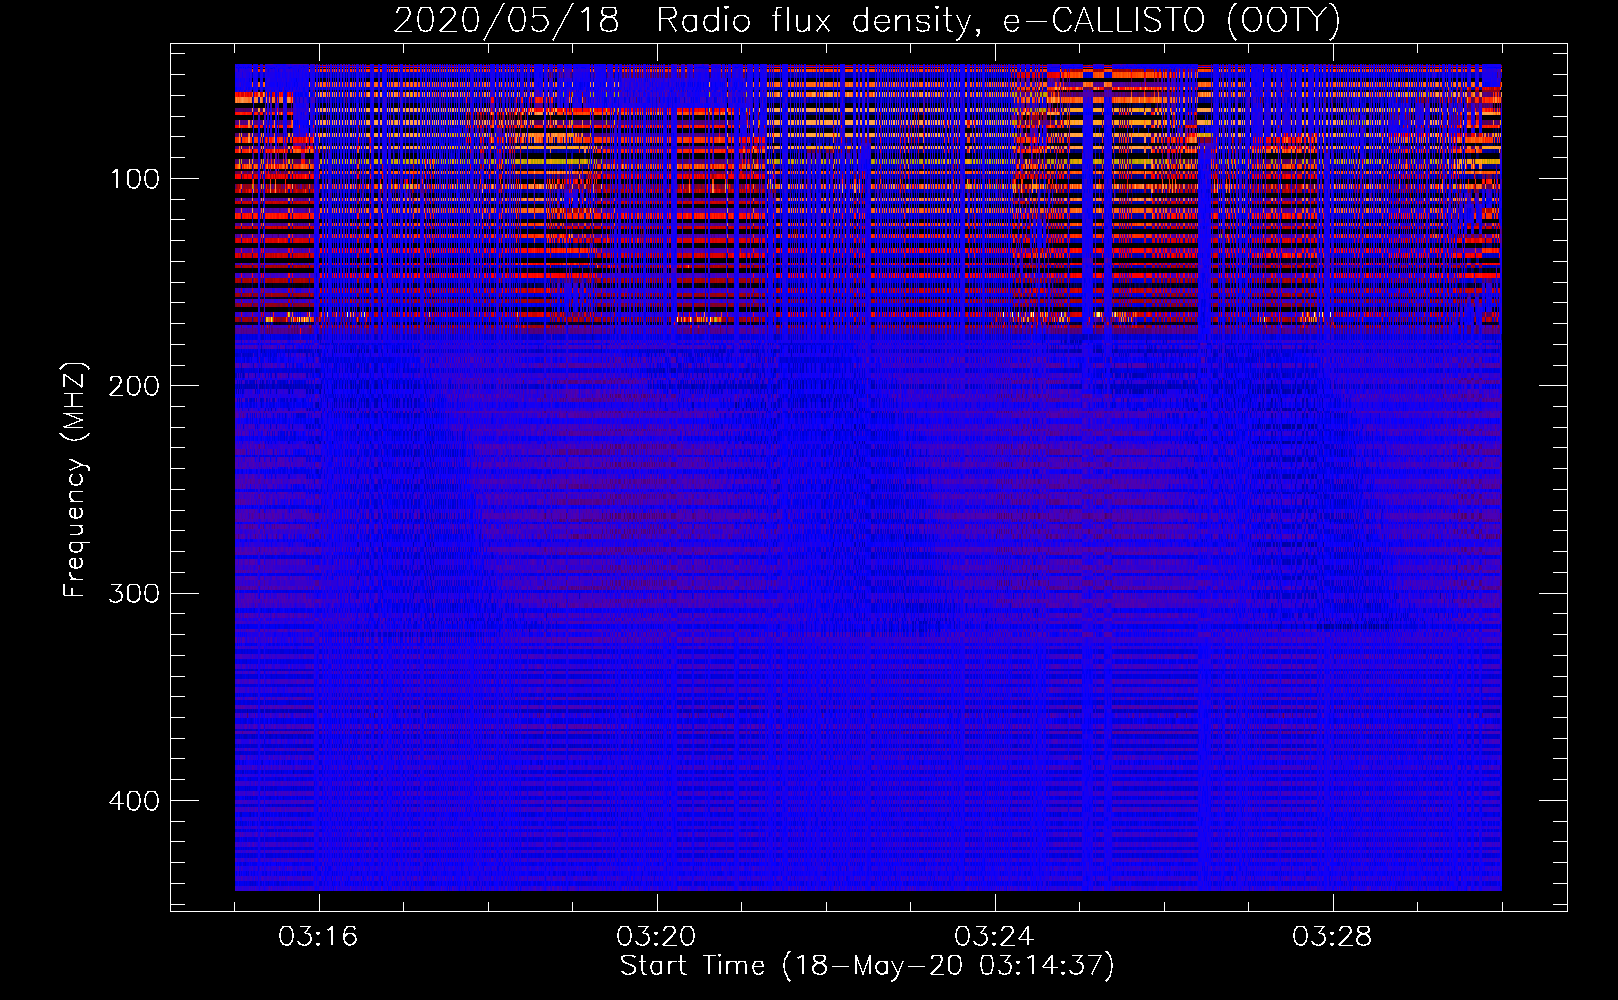This screenshot has height=1000, width=1618.
Task: Select the 400 frequency tick label
Action: pos(134,801)
